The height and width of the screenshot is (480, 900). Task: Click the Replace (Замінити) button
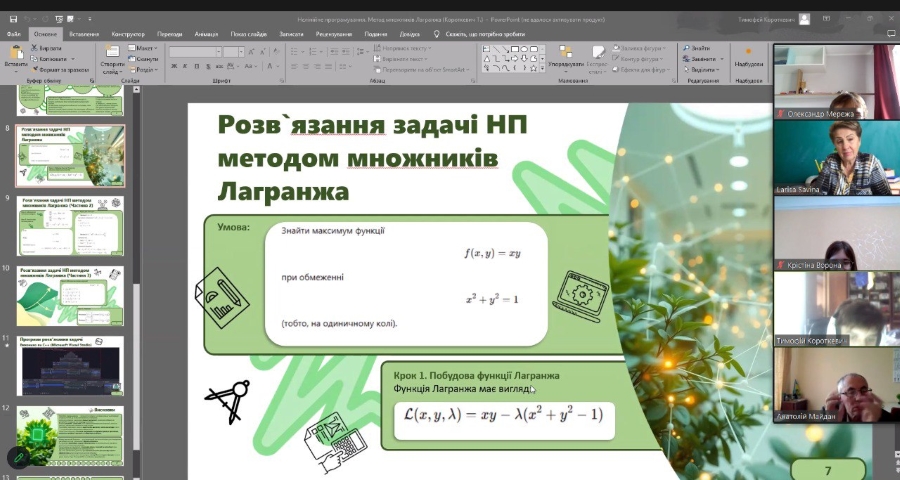[702, 59]
